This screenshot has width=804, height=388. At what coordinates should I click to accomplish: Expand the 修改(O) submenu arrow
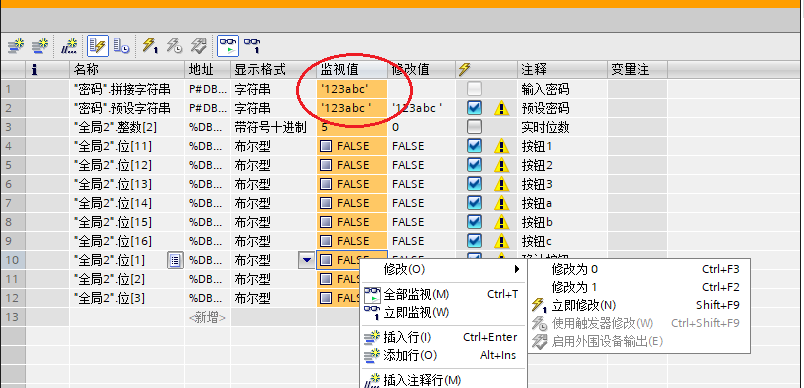point(517,269)
